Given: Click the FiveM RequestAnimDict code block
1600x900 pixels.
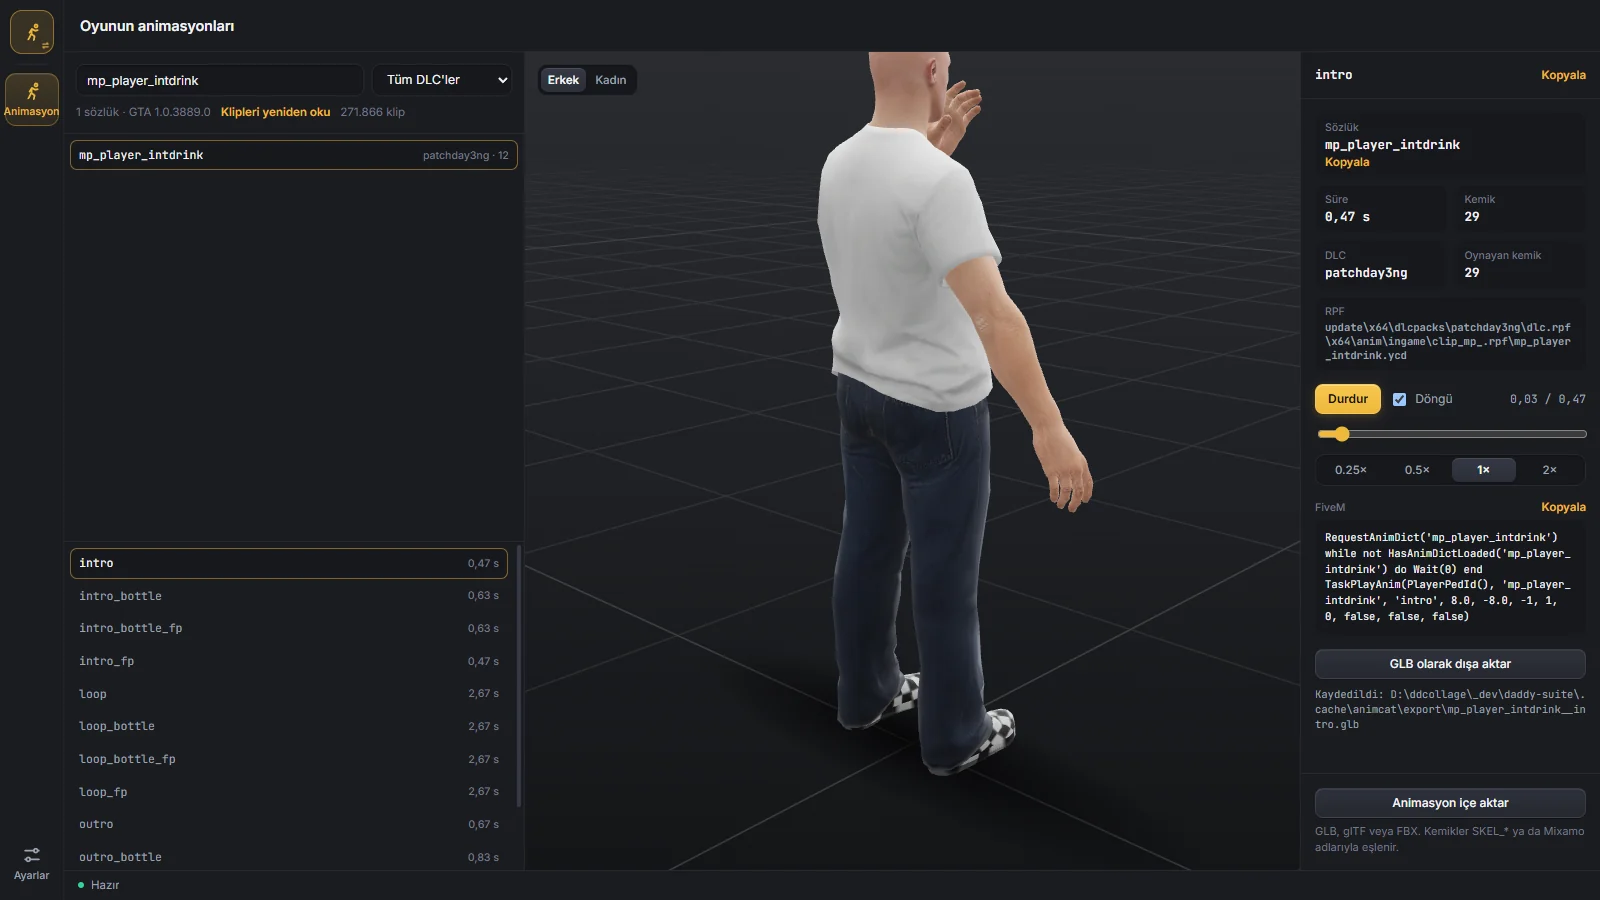Looking at the screenshot, I should [1448, 577].
